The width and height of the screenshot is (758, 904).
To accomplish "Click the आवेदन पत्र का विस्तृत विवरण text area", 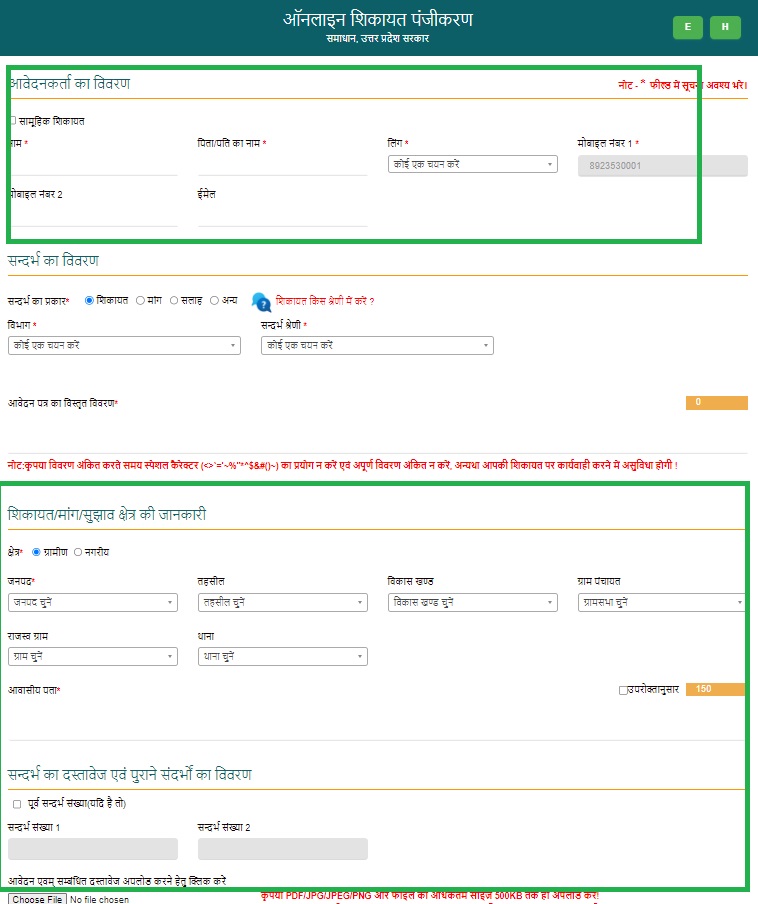I will pos(378,432).
